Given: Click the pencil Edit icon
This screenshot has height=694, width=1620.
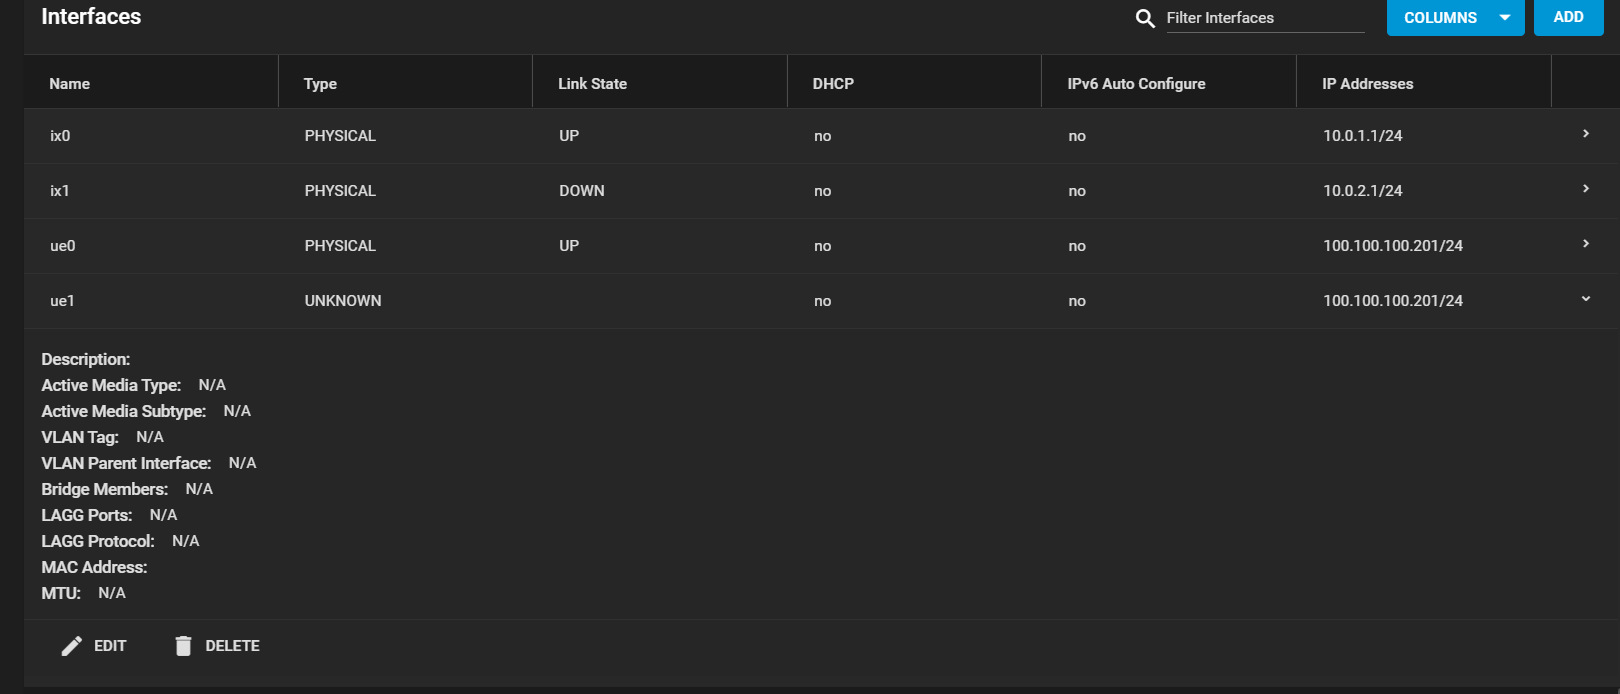Looking at the screenshot, I should click(72, 646).
